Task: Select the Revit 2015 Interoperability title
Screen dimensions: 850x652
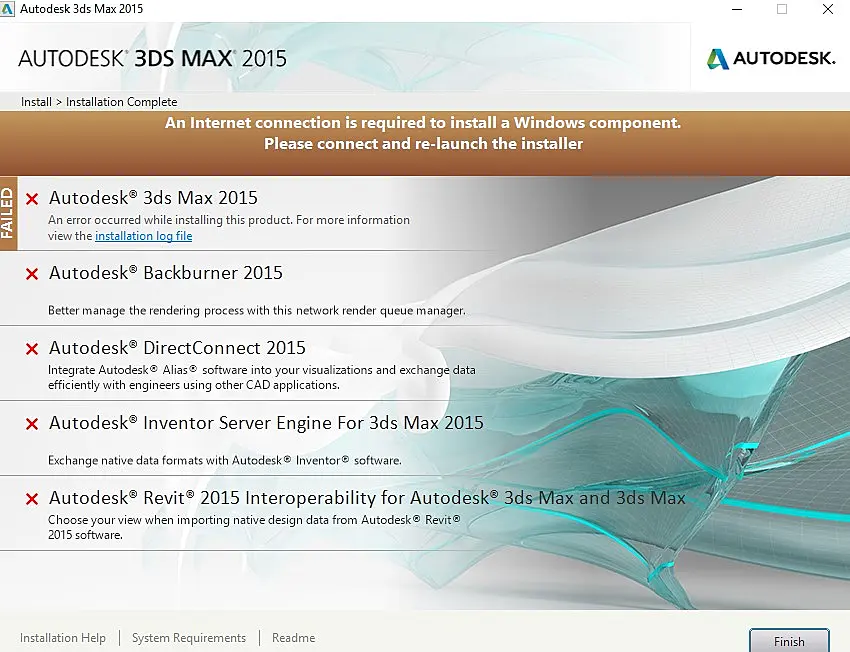Action: (x=368, y=498)
